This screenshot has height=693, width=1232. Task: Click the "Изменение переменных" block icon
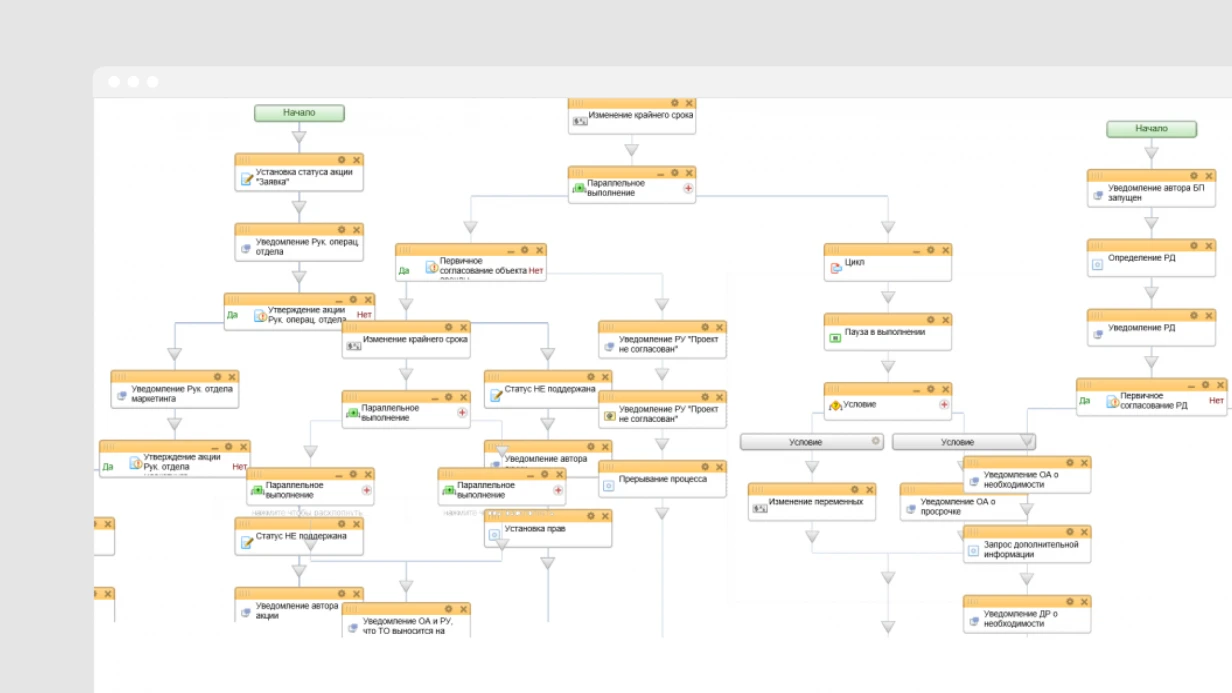[x=760, y=508]
